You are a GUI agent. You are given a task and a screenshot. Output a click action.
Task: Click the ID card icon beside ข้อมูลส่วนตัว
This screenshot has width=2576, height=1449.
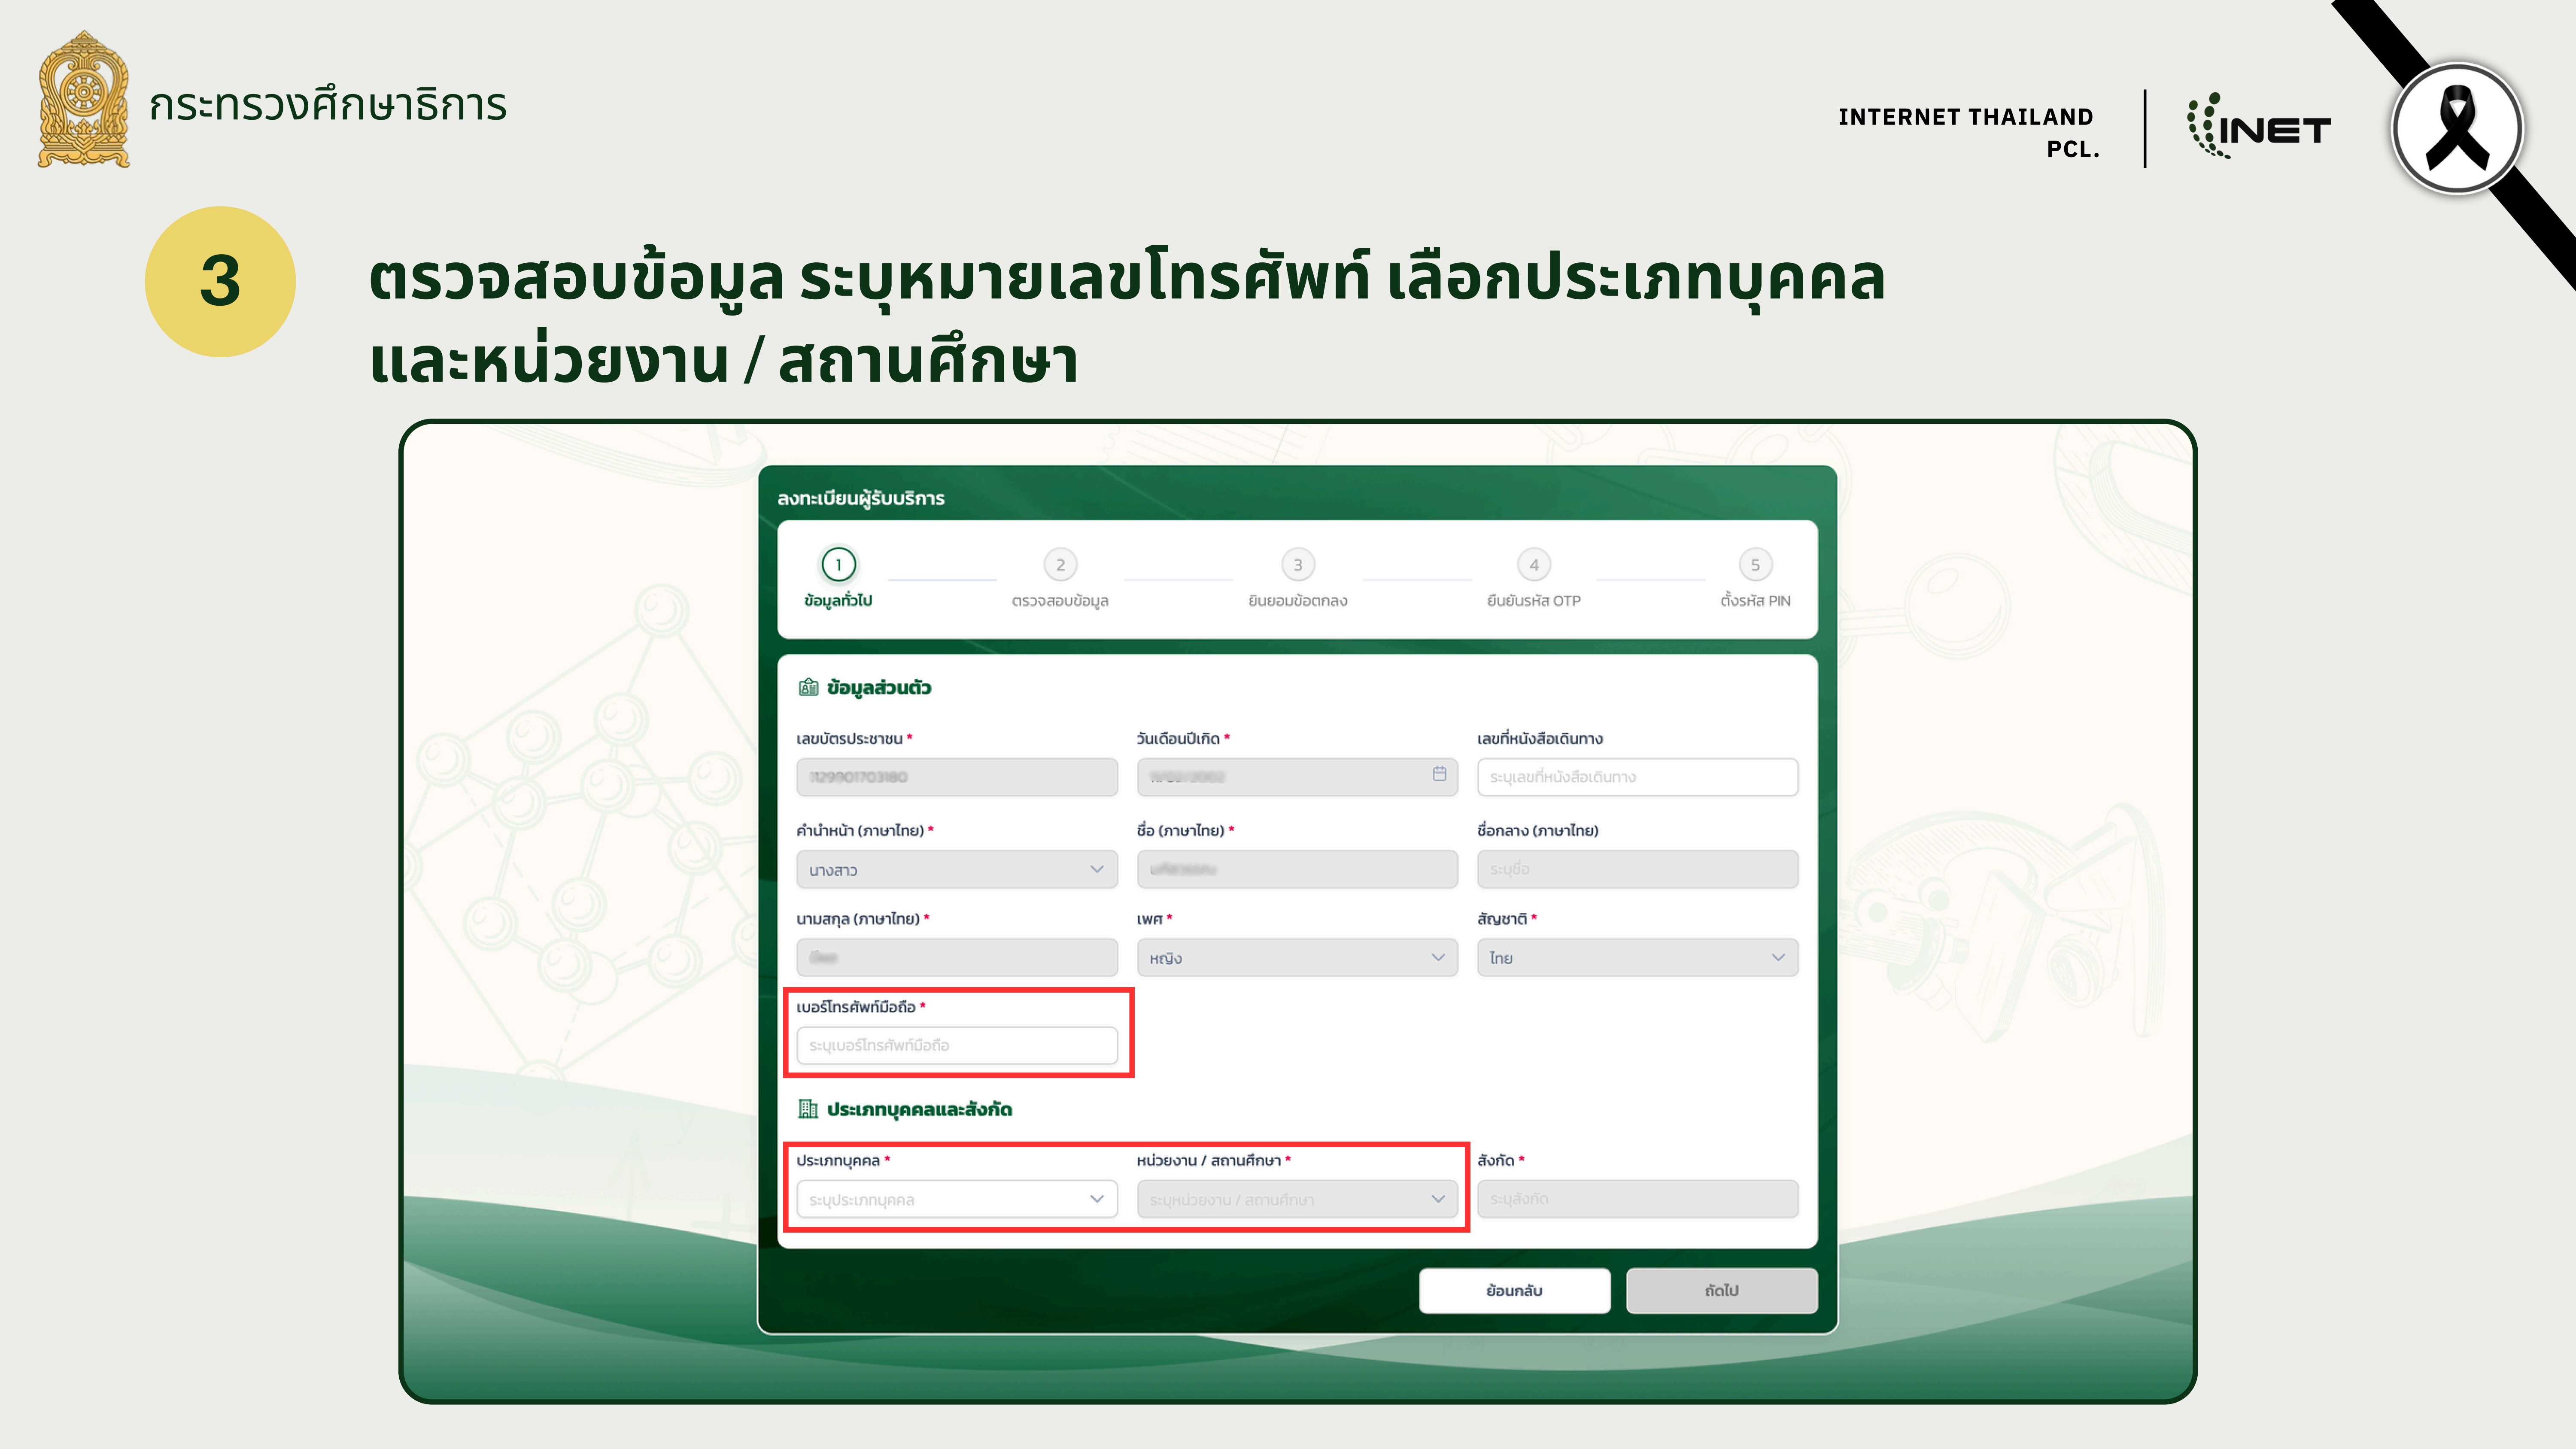(808, 687)
